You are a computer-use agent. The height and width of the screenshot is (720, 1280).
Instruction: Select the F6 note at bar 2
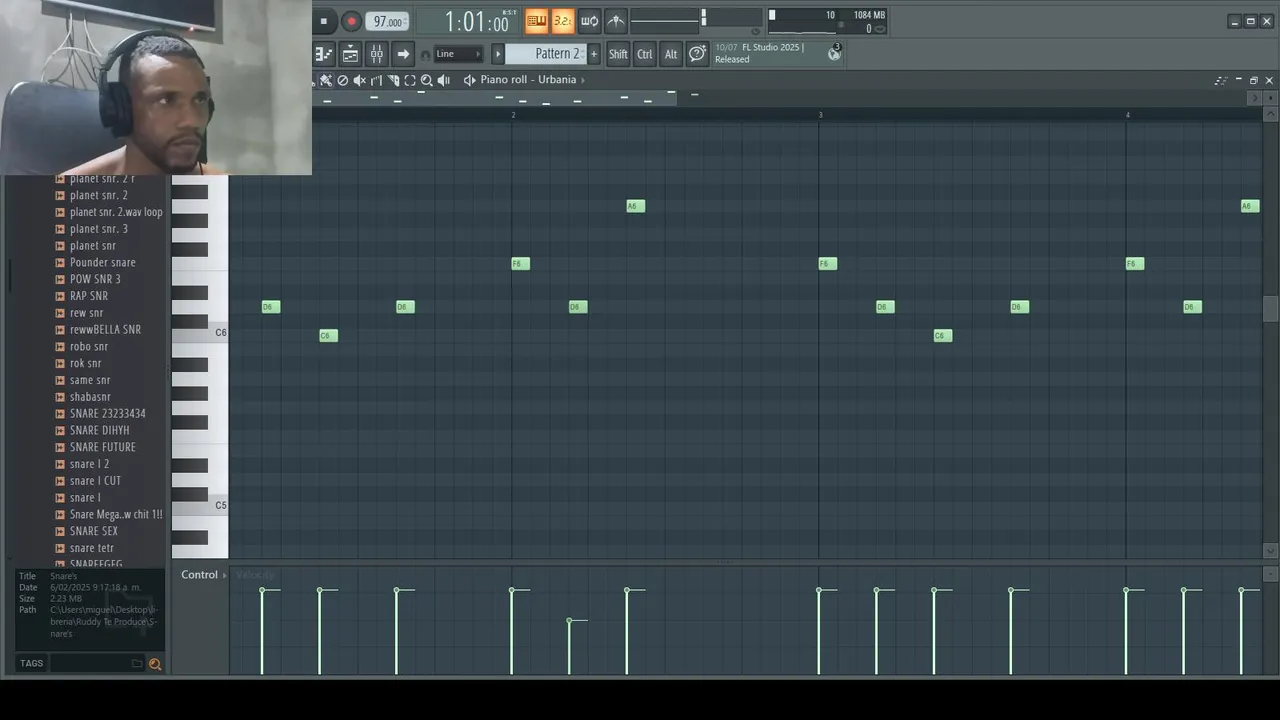(521, 264)
